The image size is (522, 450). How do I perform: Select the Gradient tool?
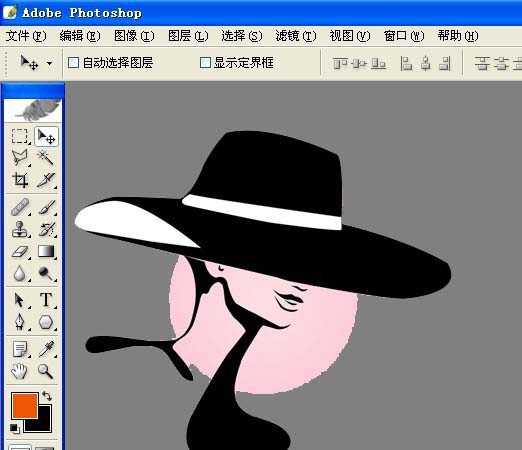[x=46, y=251]
